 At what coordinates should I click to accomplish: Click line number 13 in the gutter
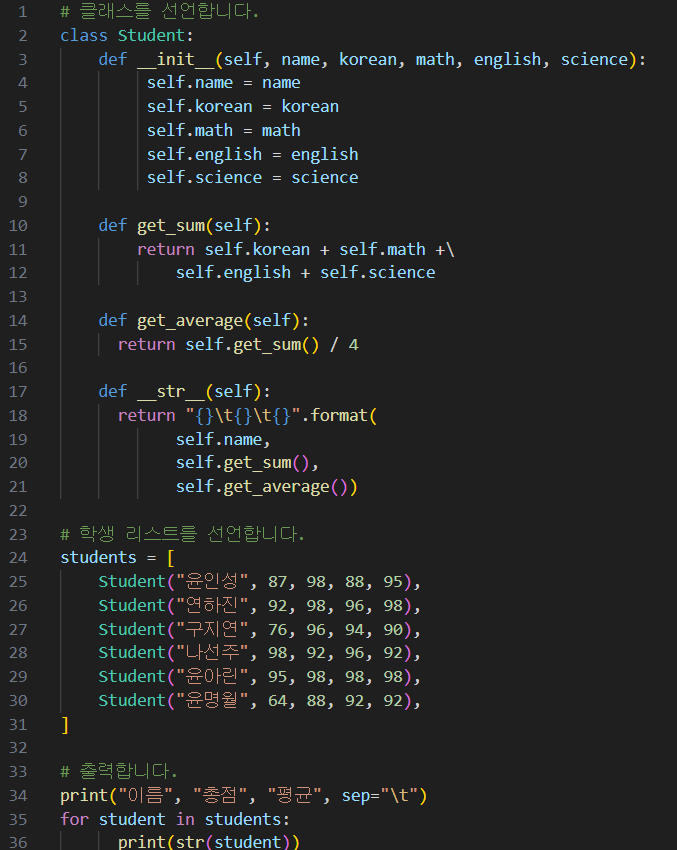18,297
